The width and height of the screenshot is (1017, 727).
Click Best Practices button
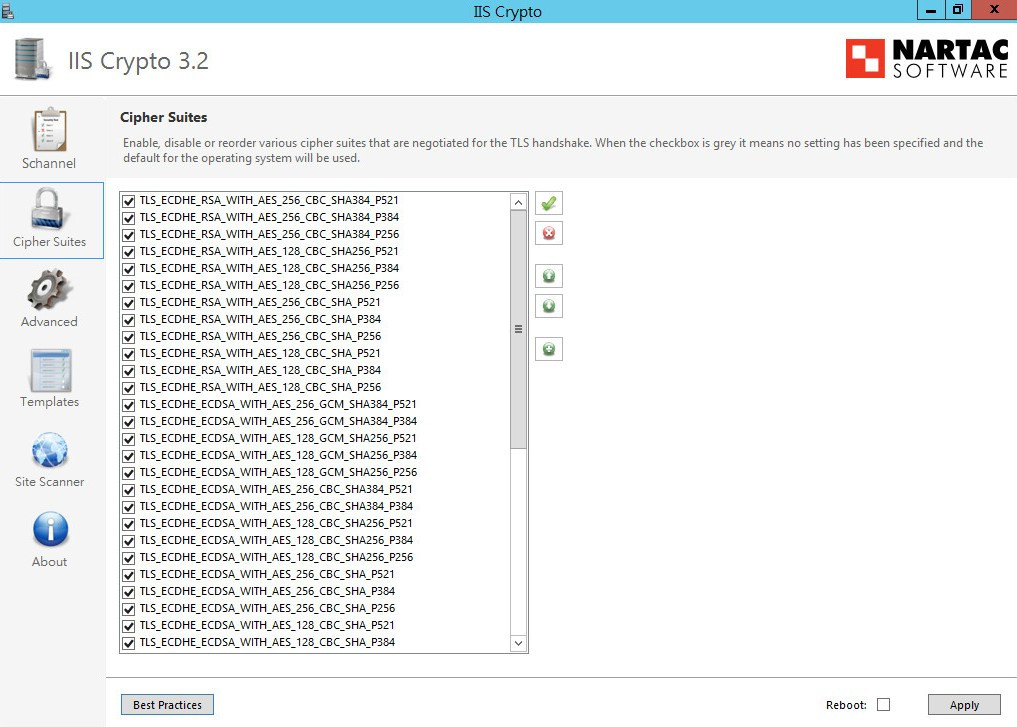click(x=167, y=704)
